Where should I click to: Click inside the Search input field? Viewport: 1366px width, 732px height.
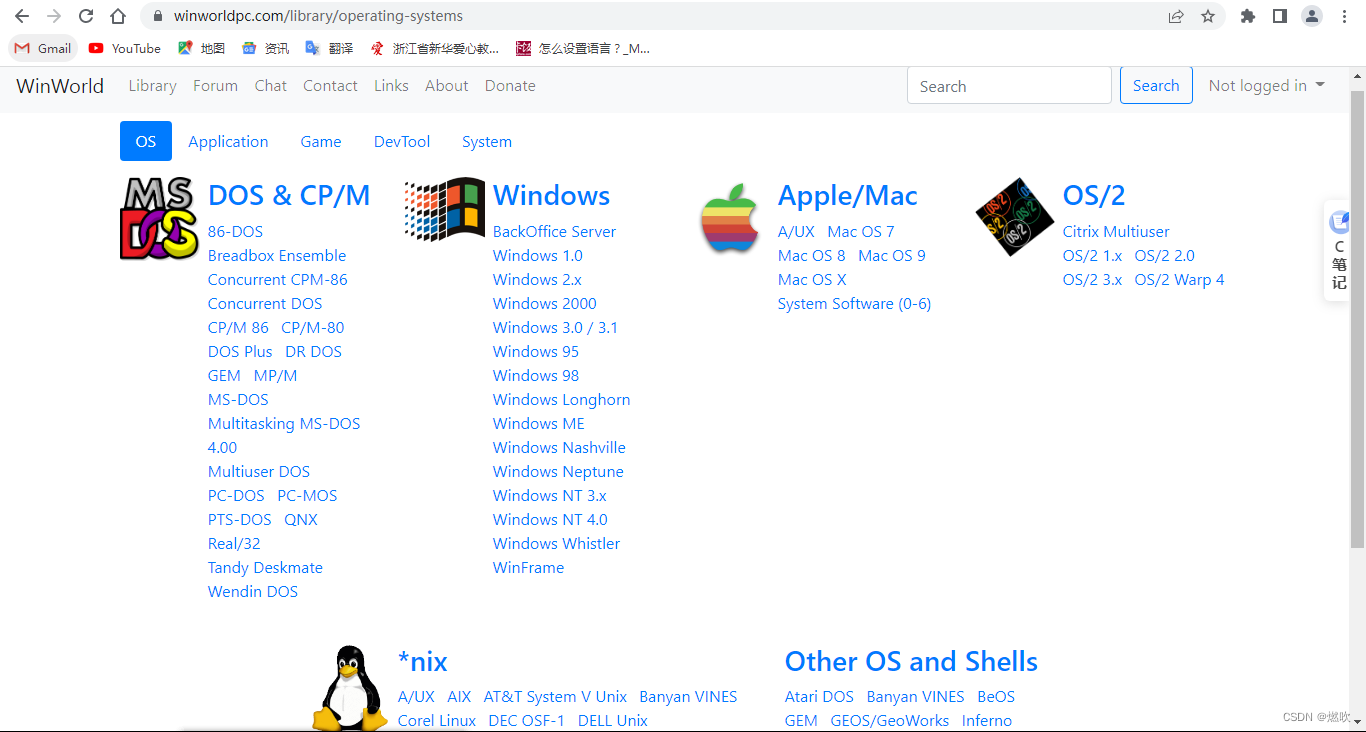click(1009, 85)
